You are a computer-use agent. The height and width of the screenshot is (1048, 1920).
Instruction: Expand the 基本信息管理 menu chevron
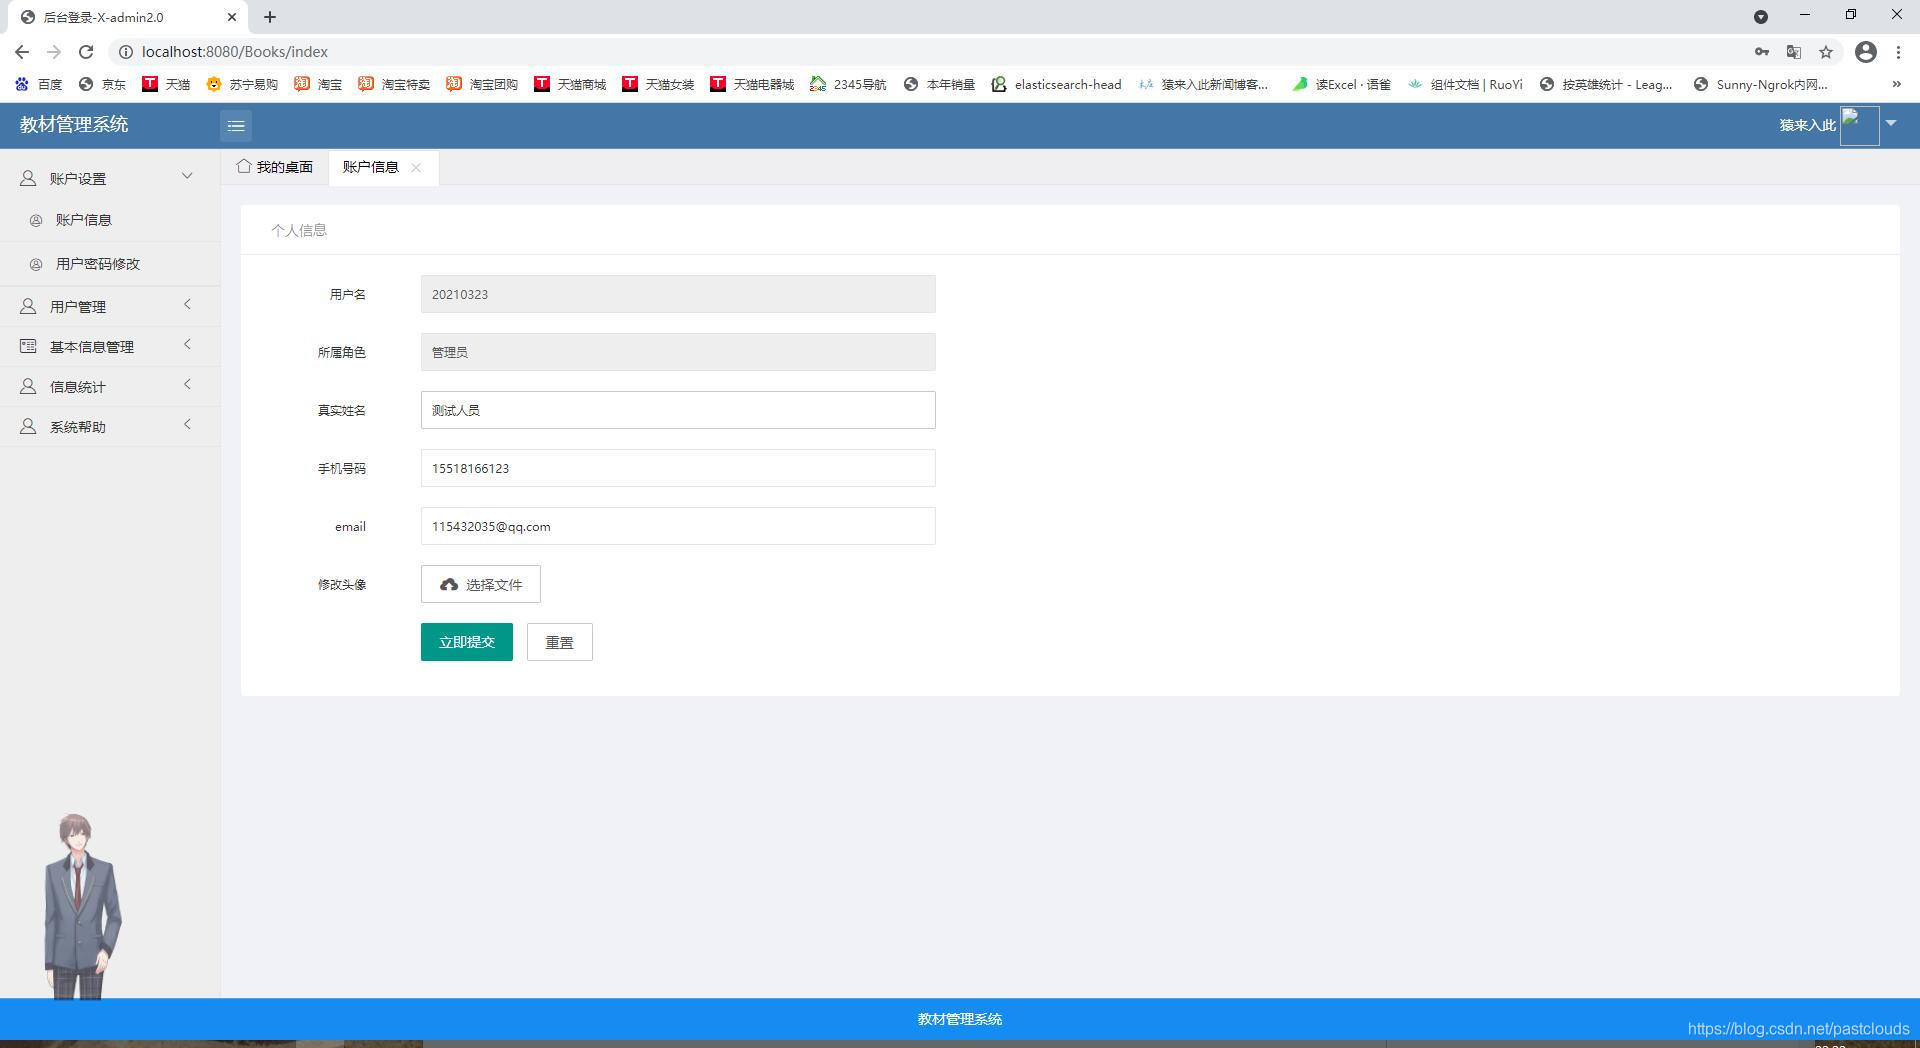(x=187, y=345)
